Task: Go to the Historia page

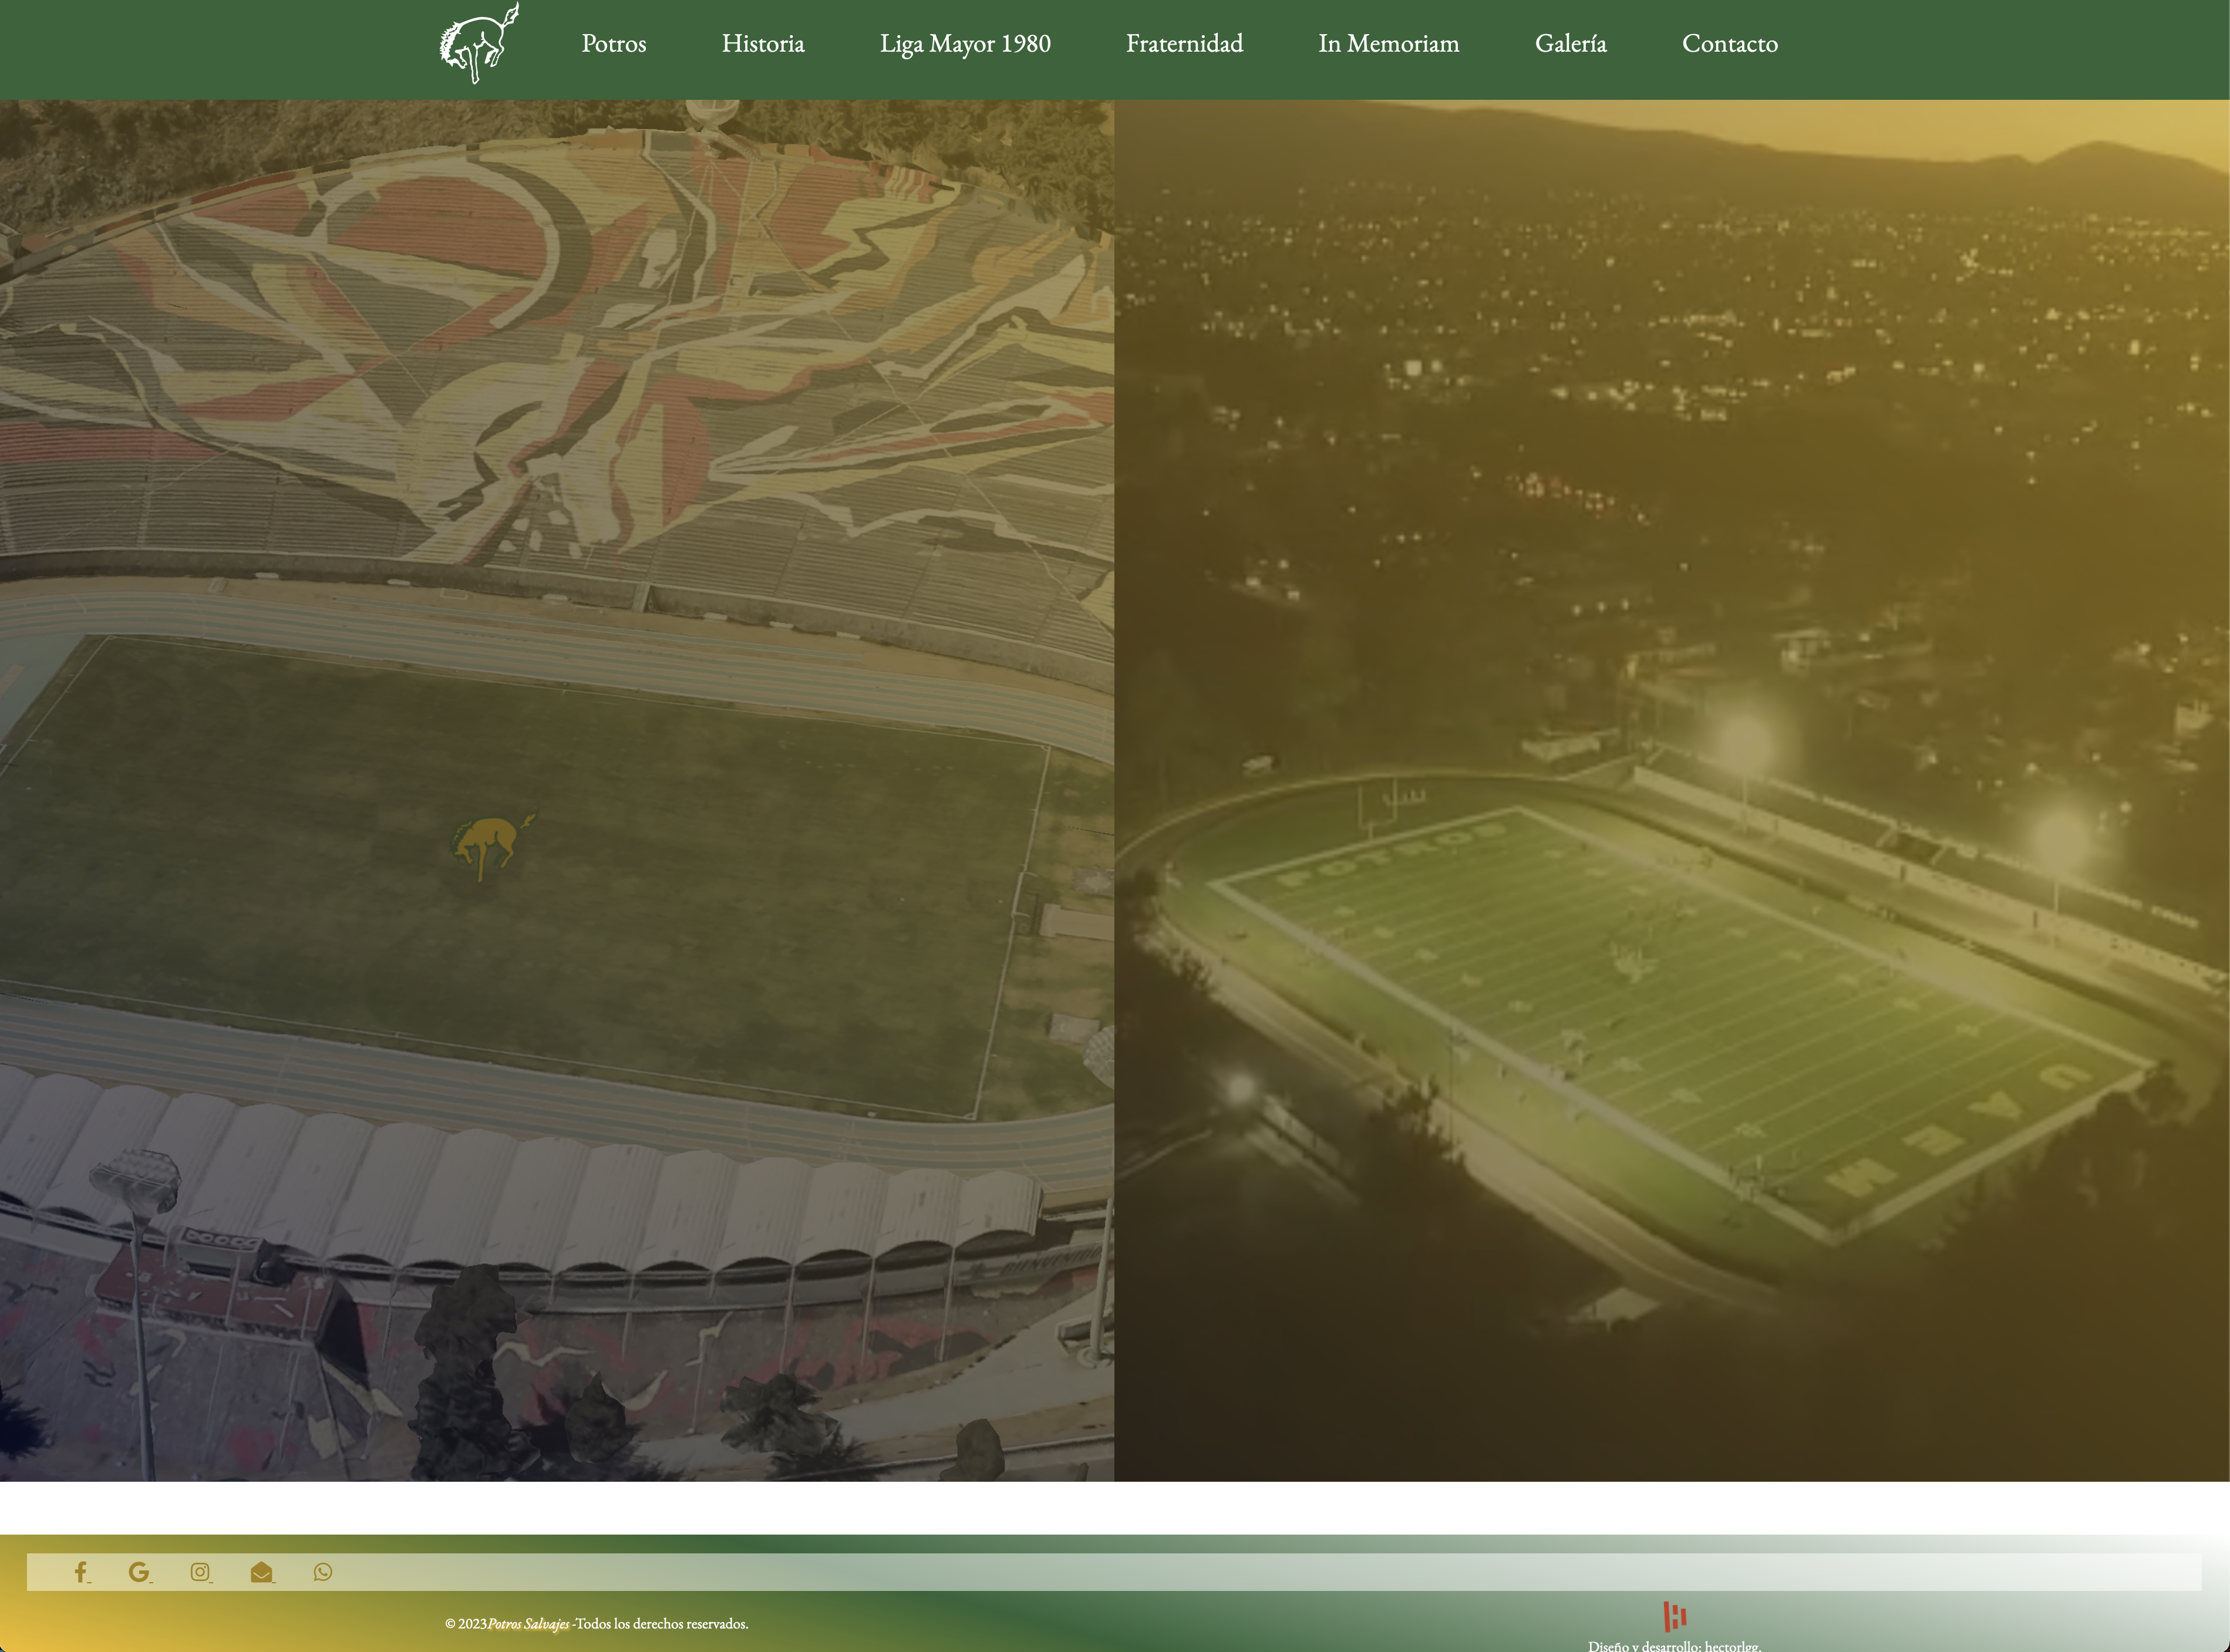Action: (x=762, y=44)
